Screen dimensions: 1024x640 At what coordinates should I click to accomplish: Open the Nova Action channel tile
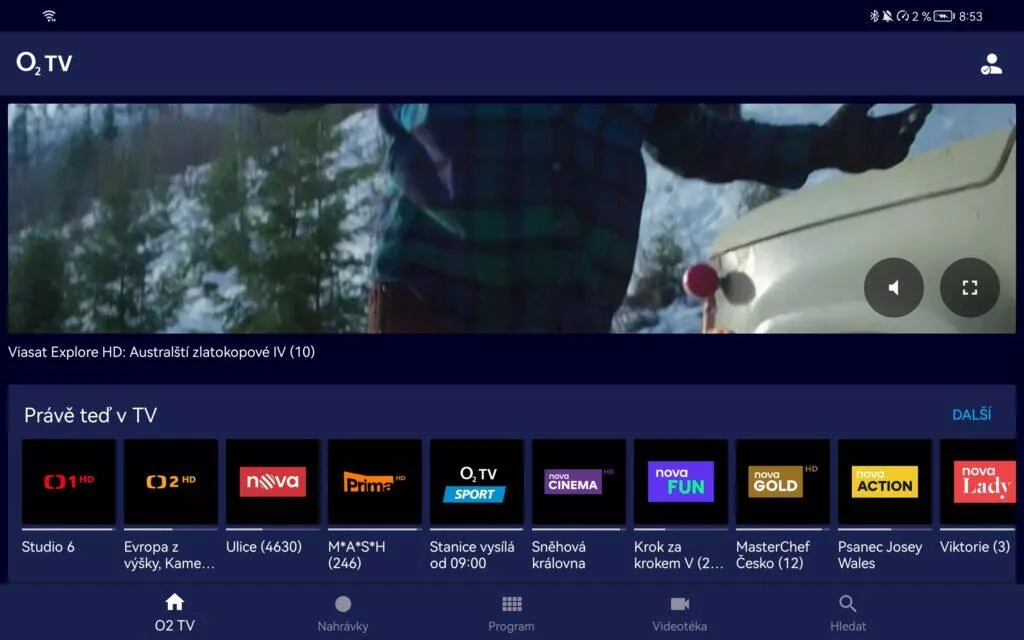pos(885,482)
